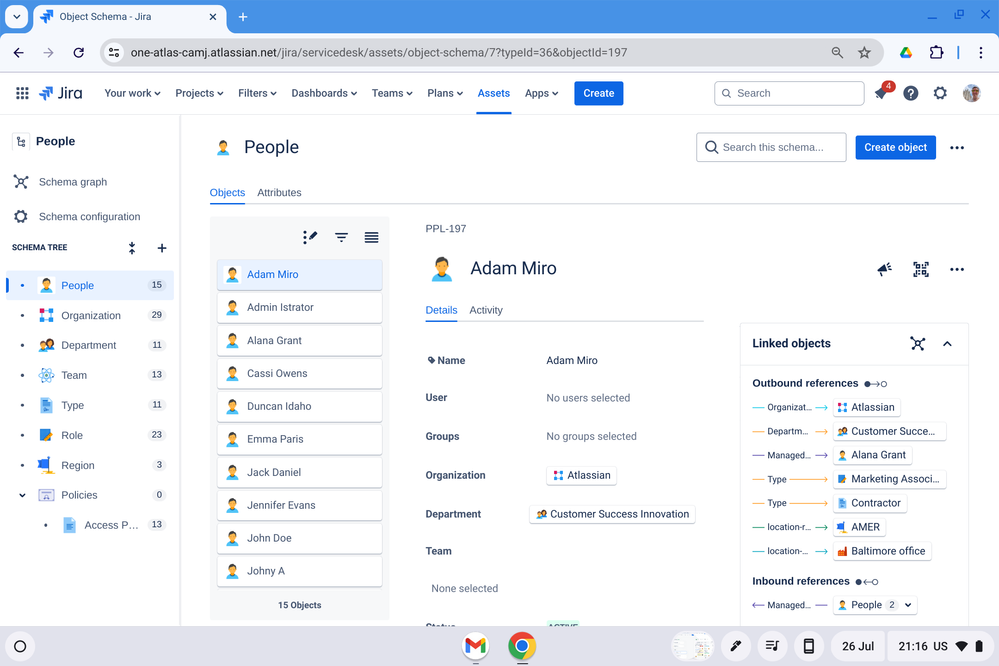Open Chrome from the shelf
The width and height of the screenshot is (999, 666).
pyautogui.click(x=522, y=646)
